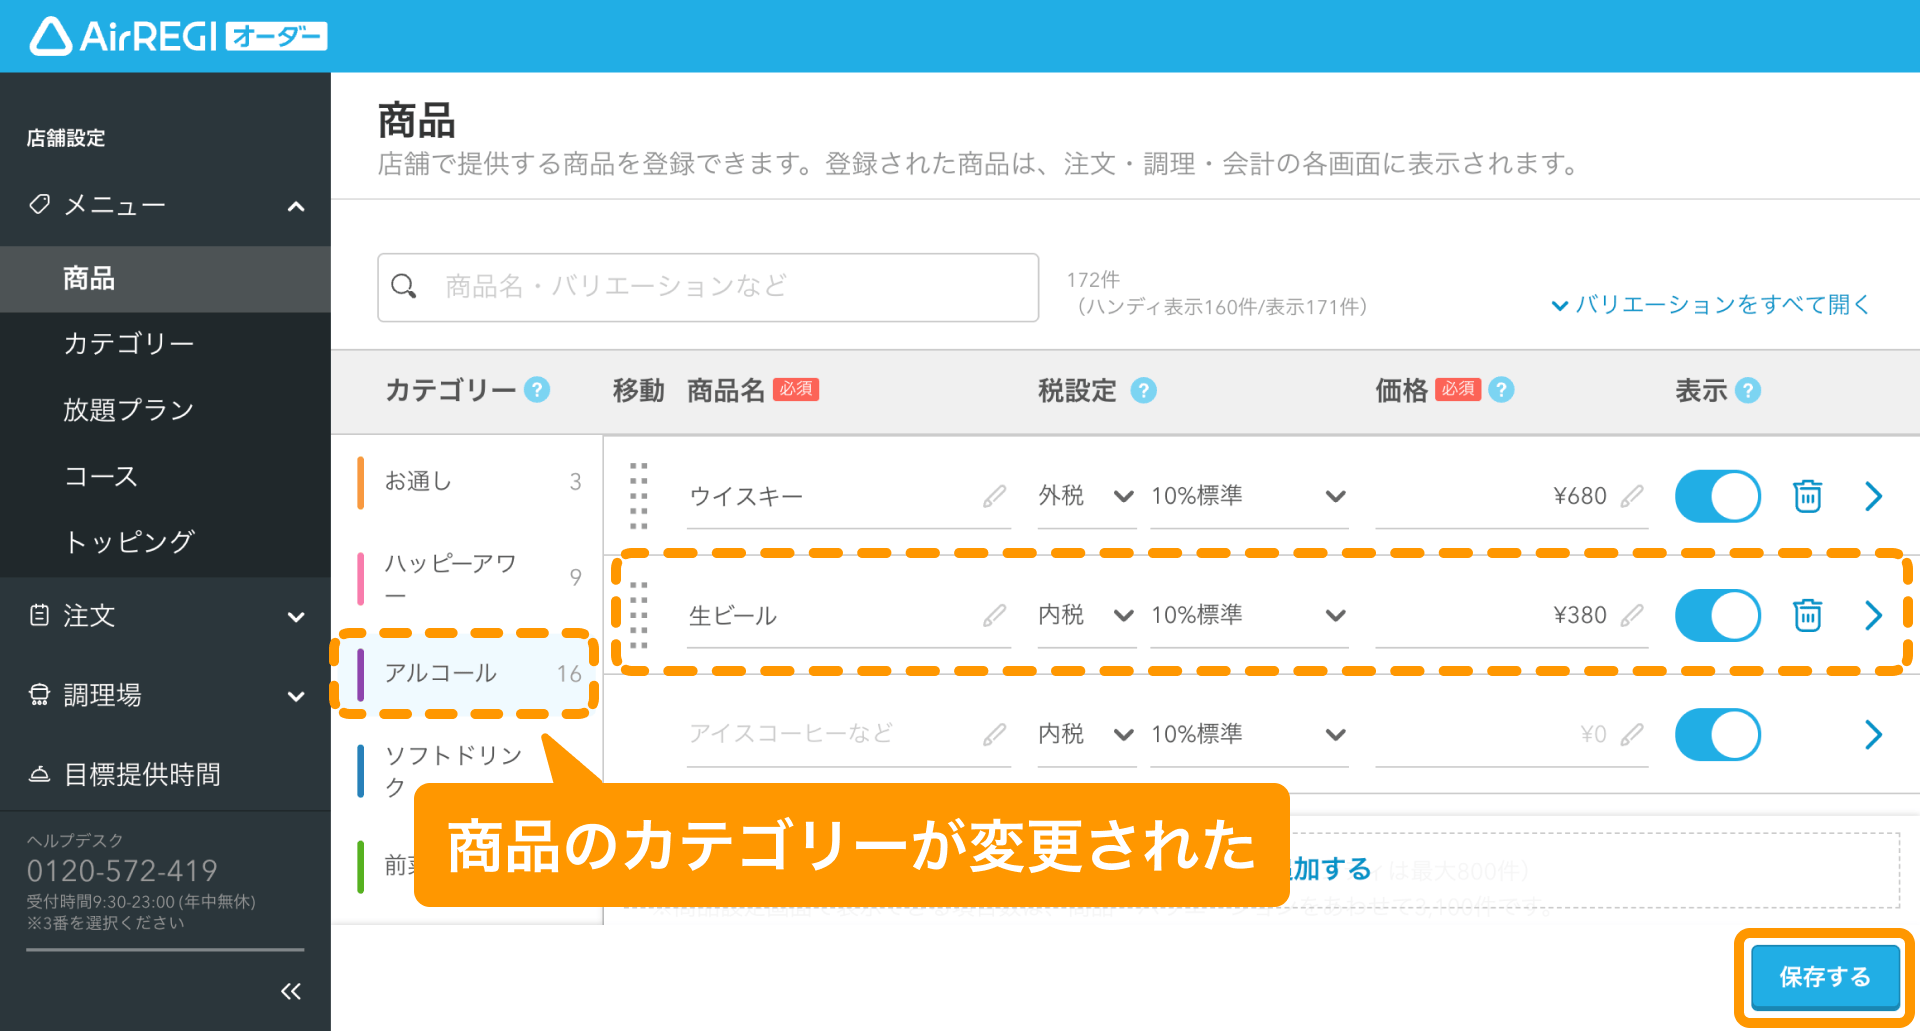Expand the 調理場 sidebar section
Image resolution: width=1920 pixels, height=1031 pixels.
click(x=296, y=696)
